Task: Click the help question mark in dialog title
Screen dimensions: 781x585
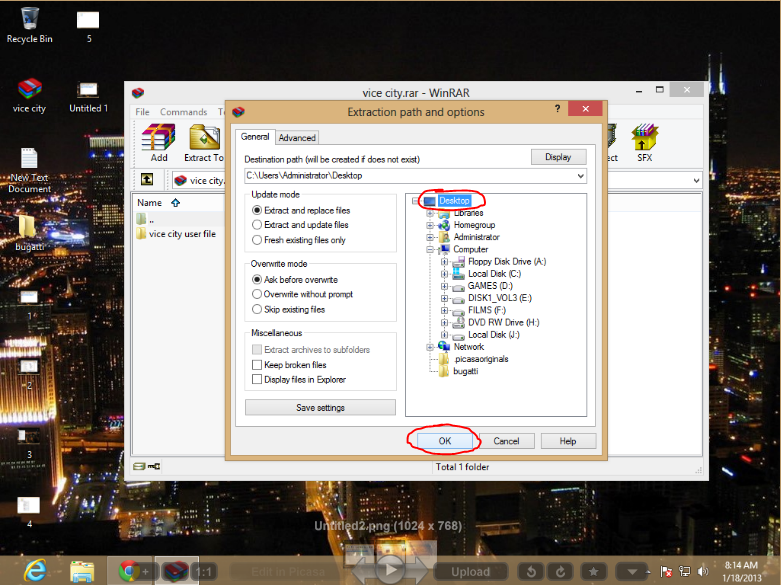Action: coord(557,108)
